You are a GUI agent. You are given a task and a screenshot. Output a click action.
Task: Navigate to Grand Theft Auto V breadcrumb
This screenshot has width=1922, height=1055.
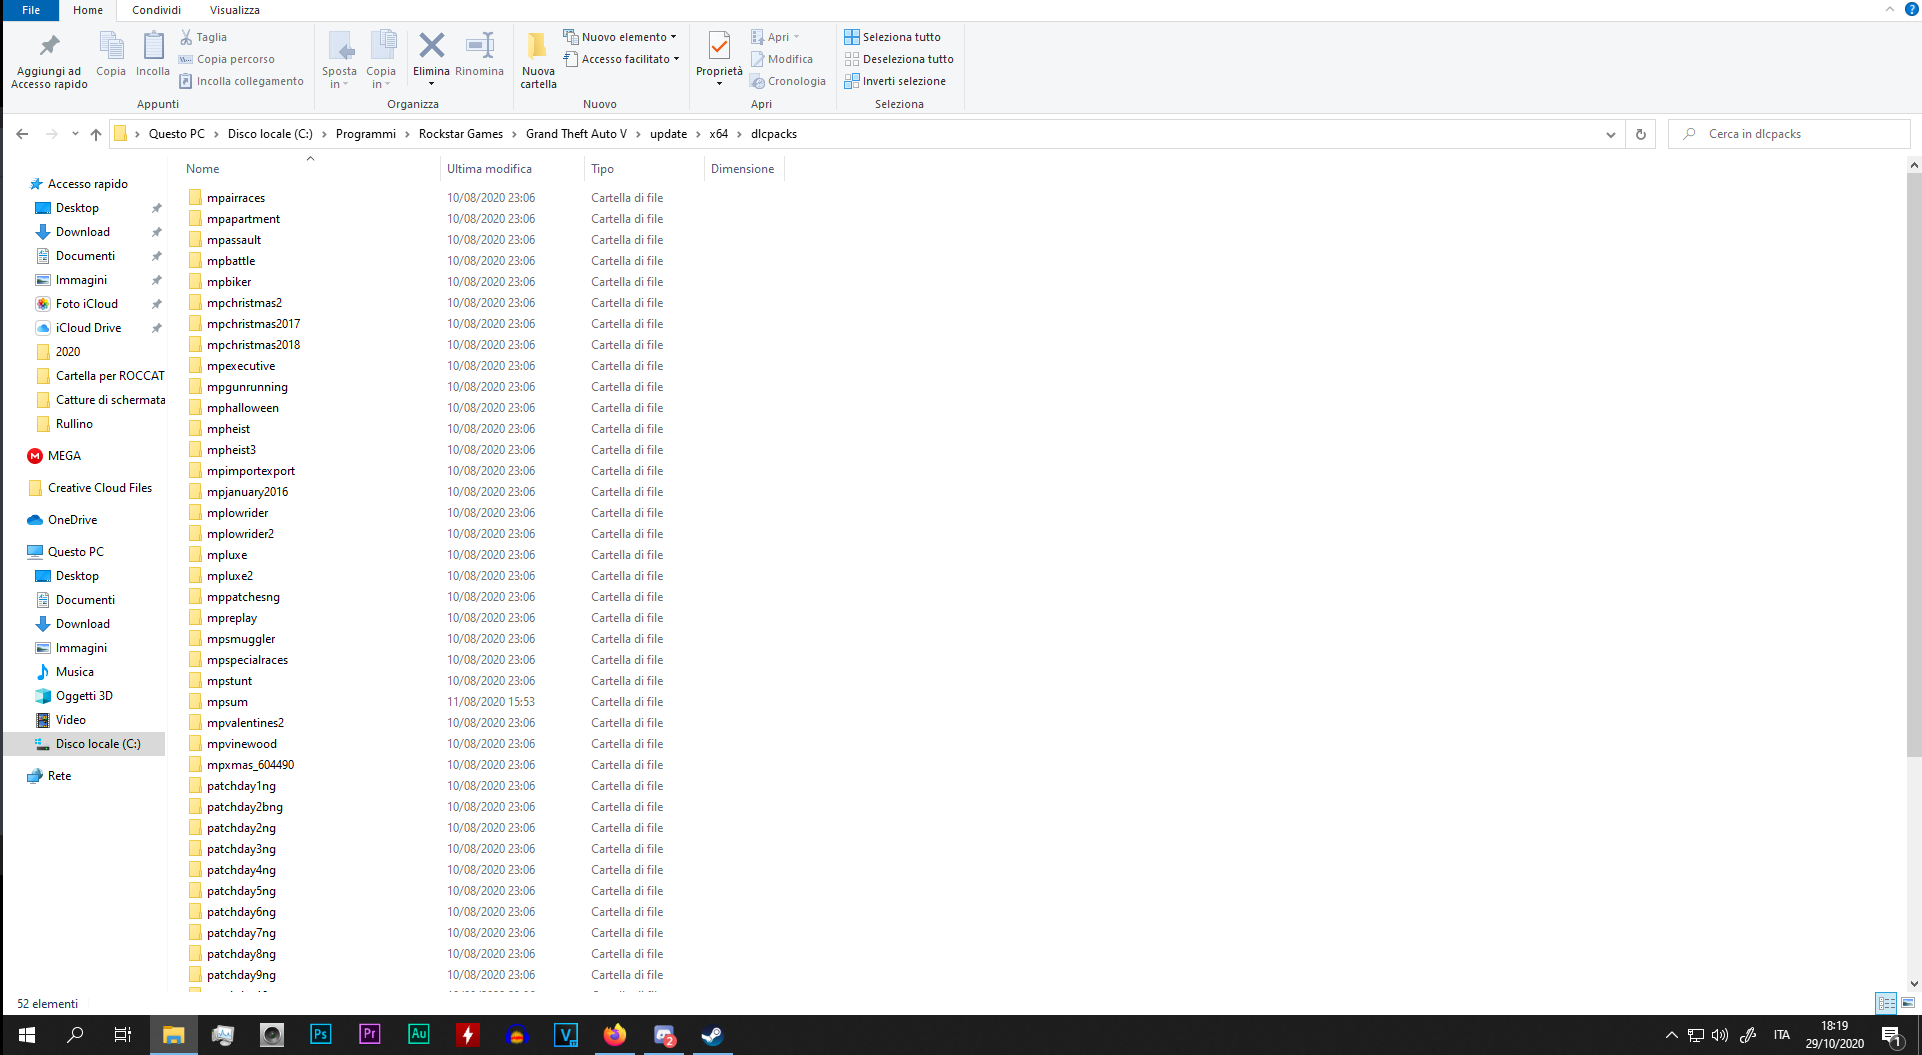(576, 134)
